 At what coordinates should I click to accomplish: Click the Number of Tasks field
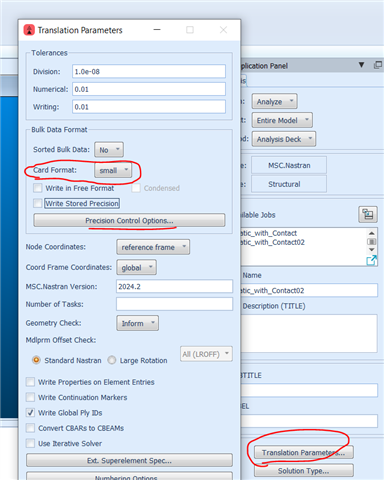coord(174,304)
